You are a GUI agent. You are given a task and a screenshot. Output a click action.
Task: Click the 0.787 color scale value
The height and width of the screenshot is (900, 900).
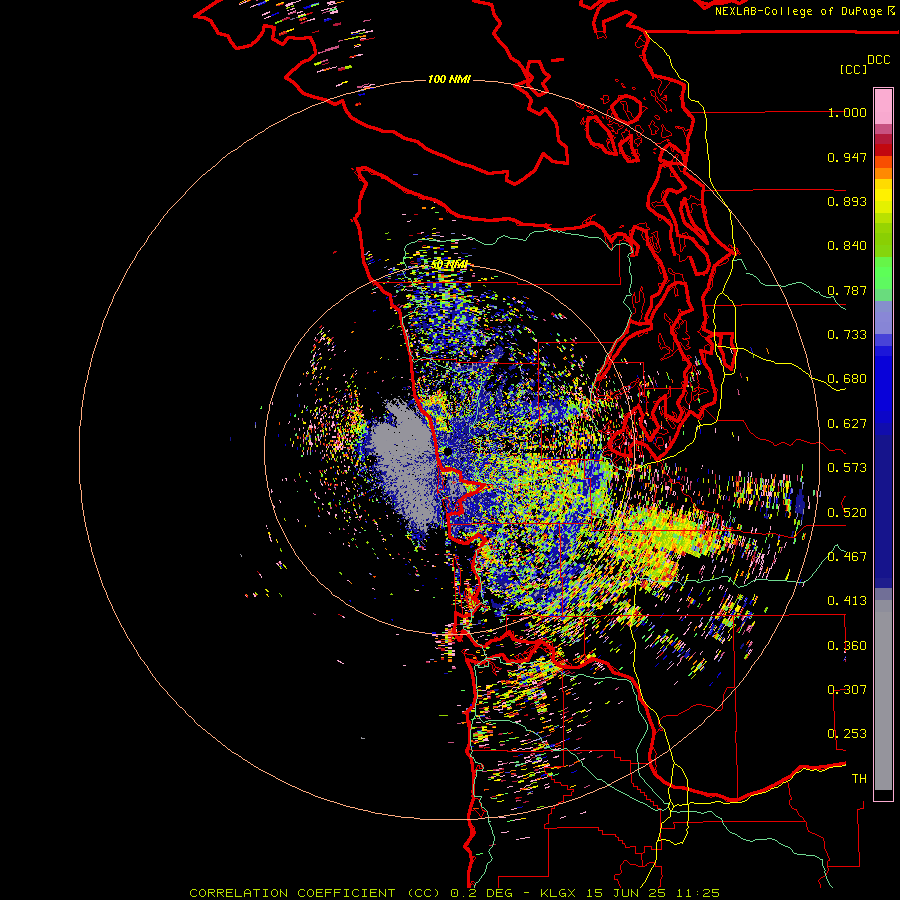(x=847, y=290)
